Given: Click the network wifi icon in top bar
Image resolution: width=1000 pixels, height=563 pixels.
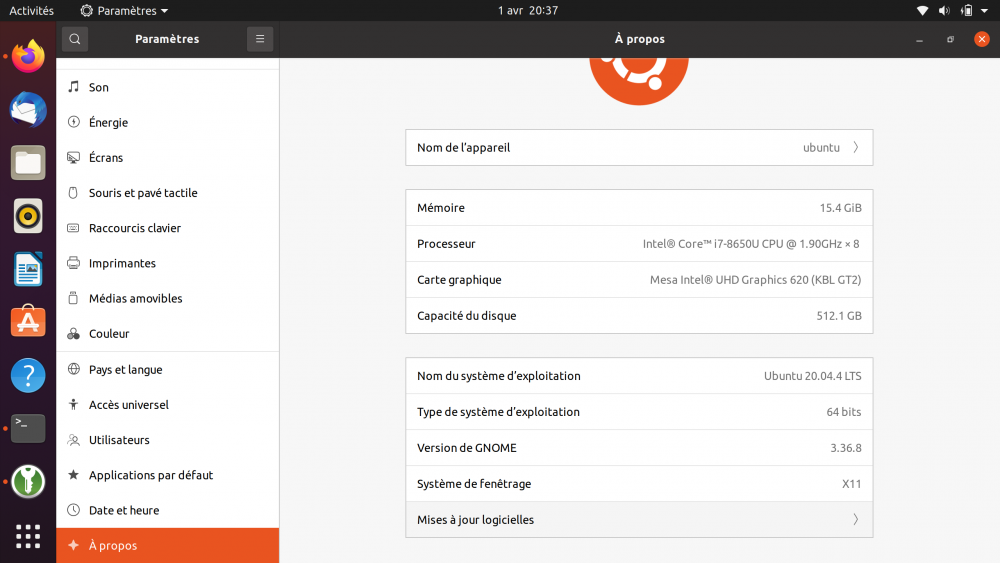Looking at the screenshot, I should tap(922, 10).
